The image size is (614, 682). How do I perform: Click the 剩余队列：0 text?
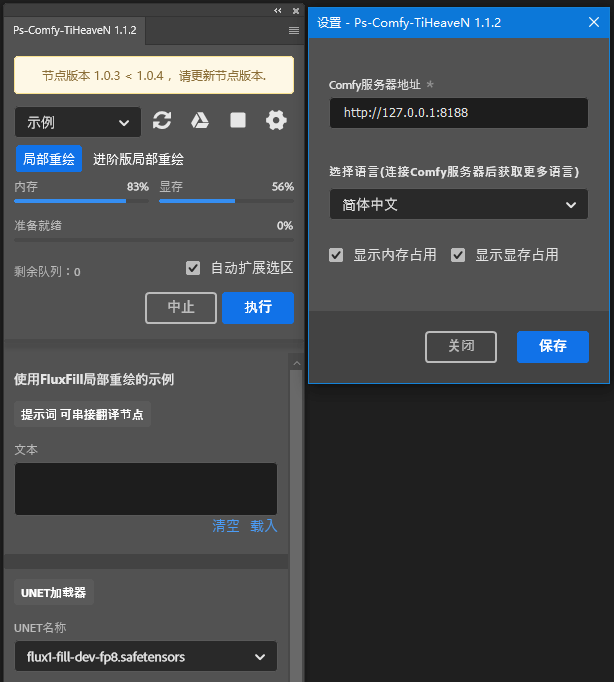coord(47,272)
